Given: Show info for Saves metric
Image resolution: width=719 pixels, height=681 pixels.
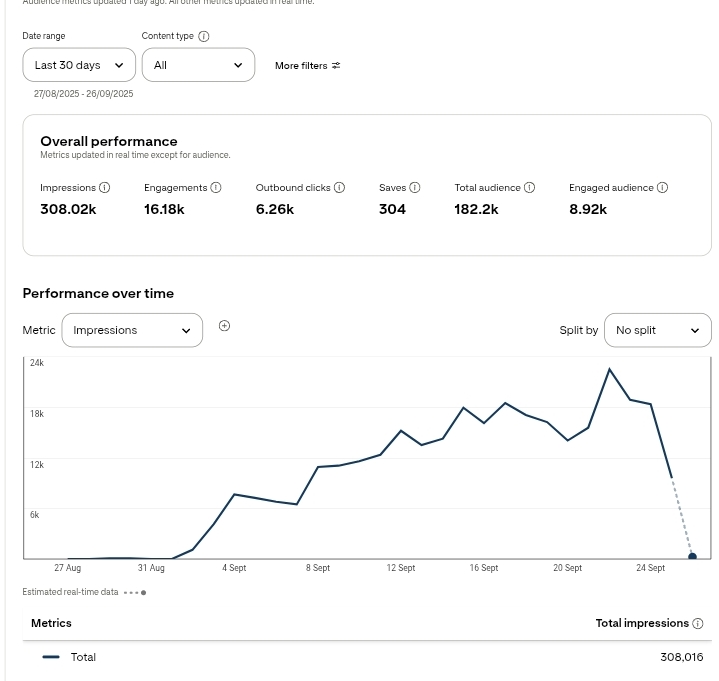Looking at the screenshot, I should click(415, 188).
